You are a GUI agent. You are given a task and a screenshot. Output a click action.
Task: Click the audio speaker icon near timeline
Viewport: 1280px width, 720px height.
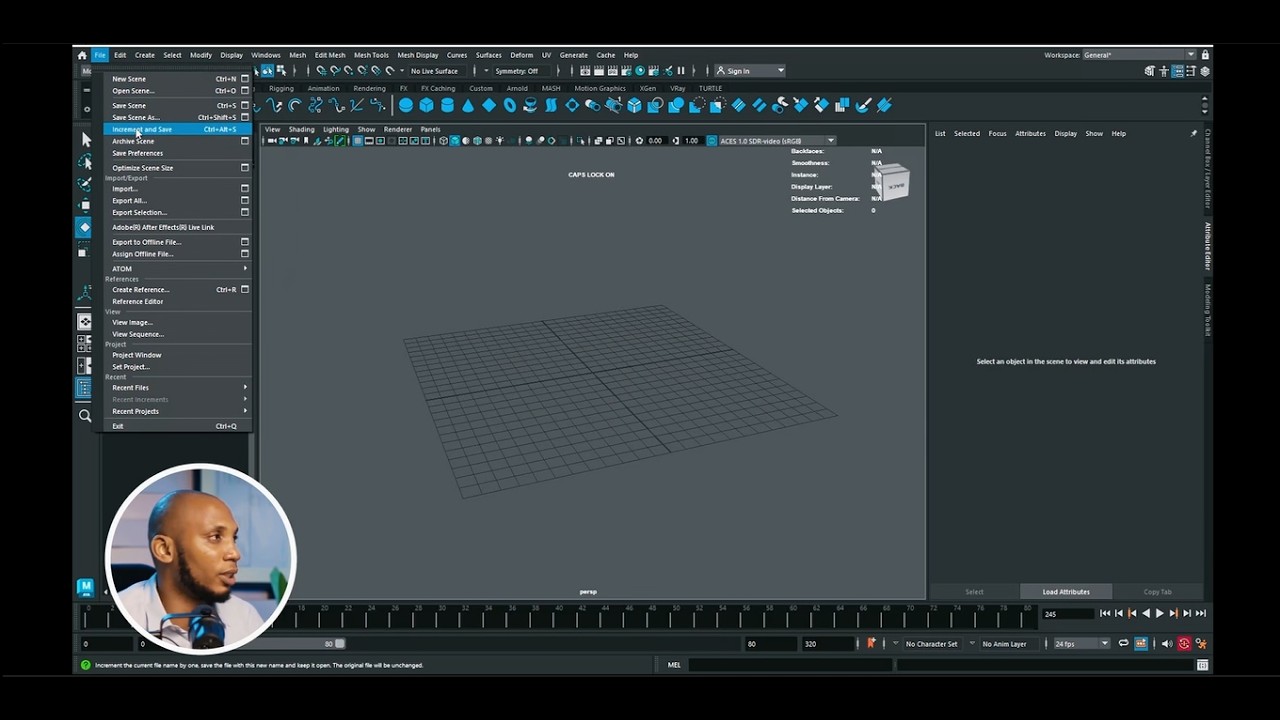(x=1167, y=644)
